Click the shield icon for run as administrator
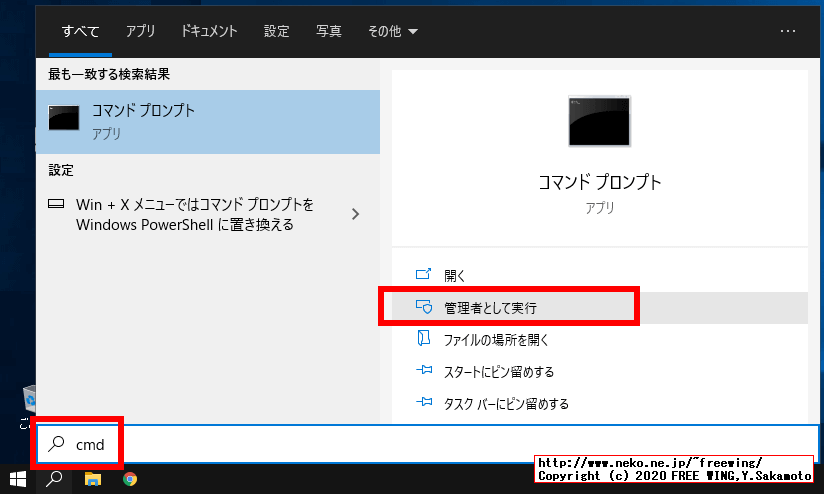Viewport: 824px width, 494px height. 424,306
